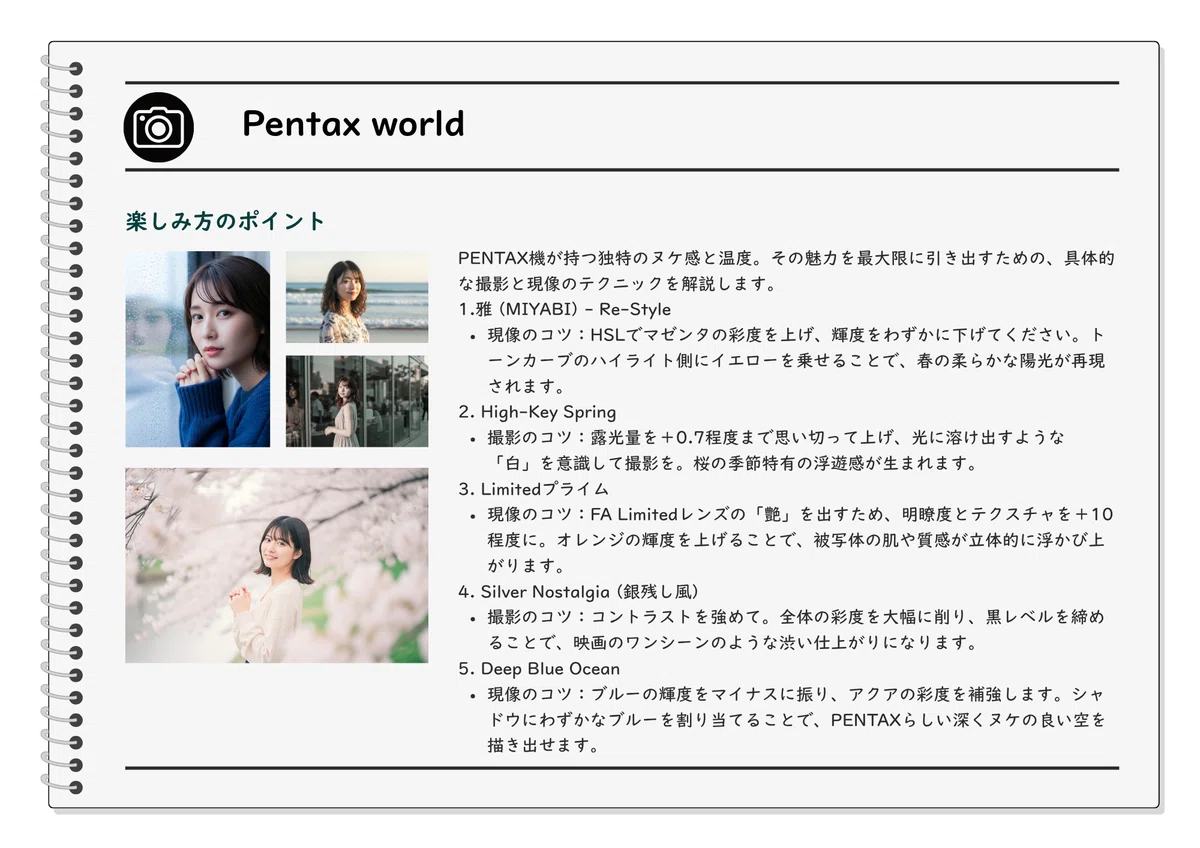Click the heading "1.雅 (MIYABI) - Re-Style"
Viewport: 1200px width, 848px height.
coord(565,309)
